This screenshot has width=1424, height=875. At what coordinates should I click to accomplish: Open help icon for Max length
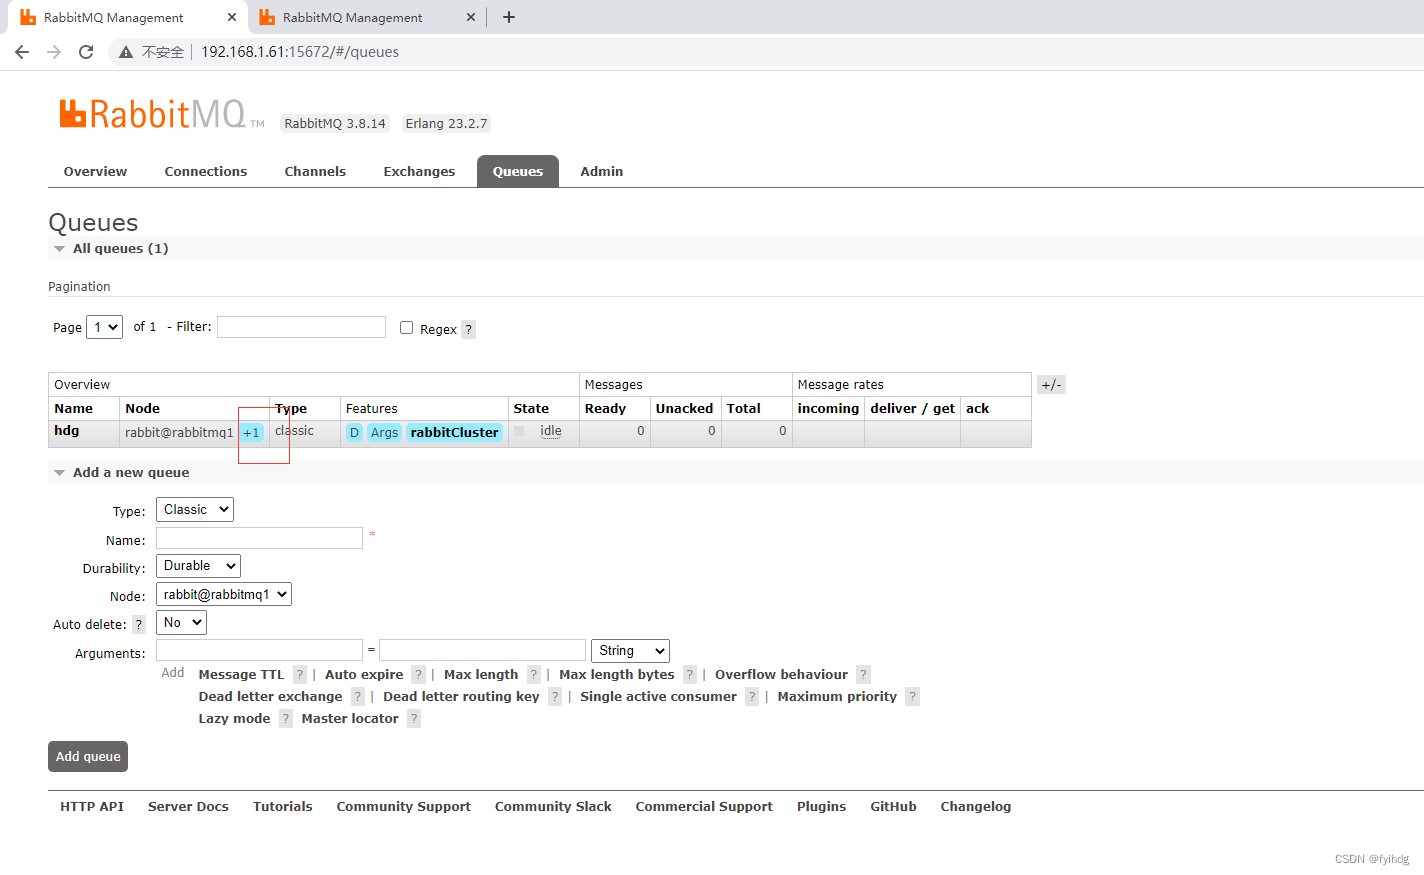click(x=533, y=675)
